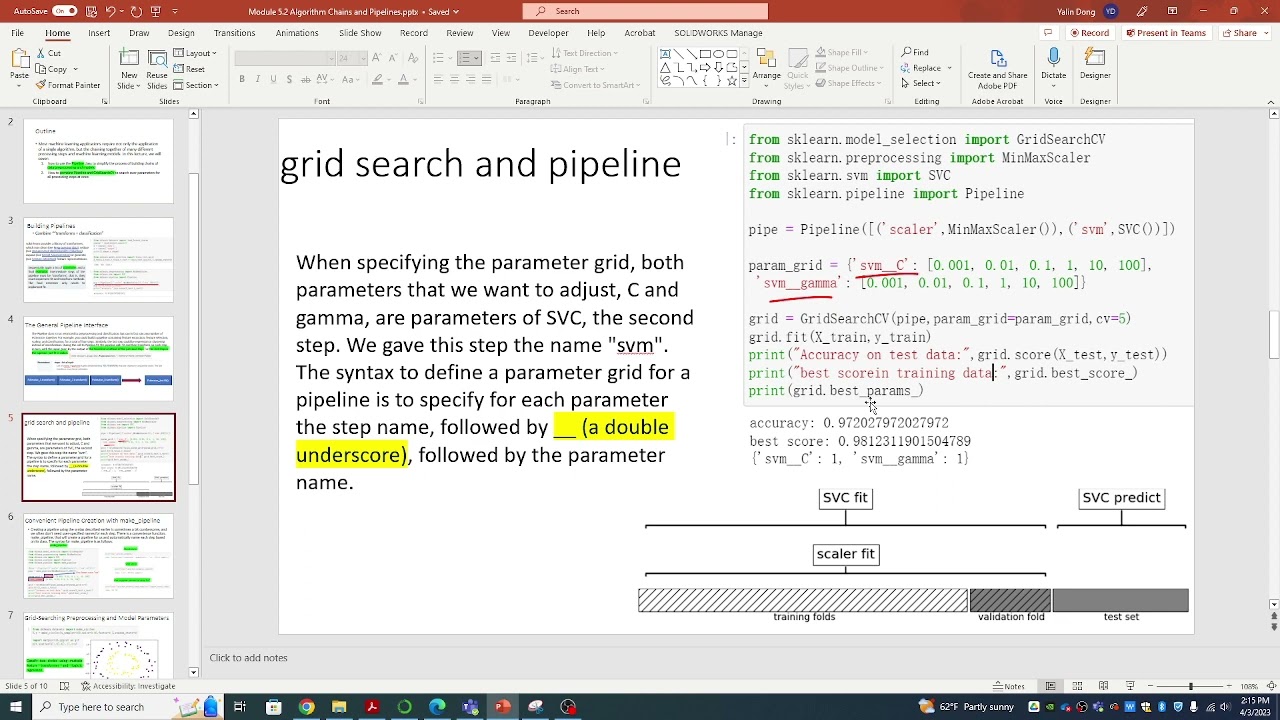Image resolution: width=1280 pixels, height=720 pixels.
Task: Toggle Strikethrough formatting
Action: [304, 80]
